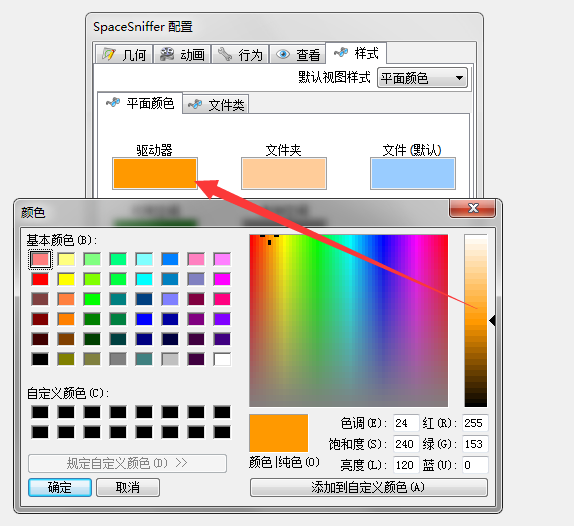The image size is (574, 526).
Task: Select the hot pink basic color swatch
Action: point(222,299)
